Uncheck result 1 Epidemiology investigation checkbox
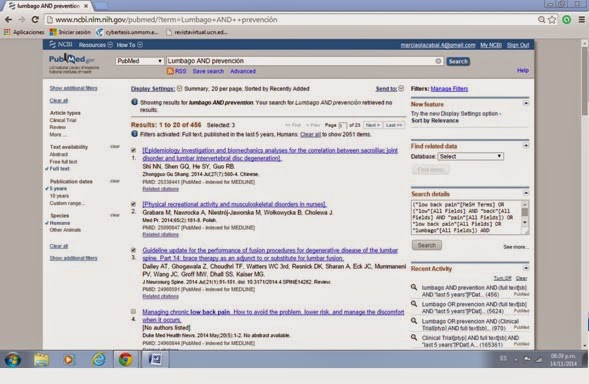This screenshot has height=384, width=589. 133,150
